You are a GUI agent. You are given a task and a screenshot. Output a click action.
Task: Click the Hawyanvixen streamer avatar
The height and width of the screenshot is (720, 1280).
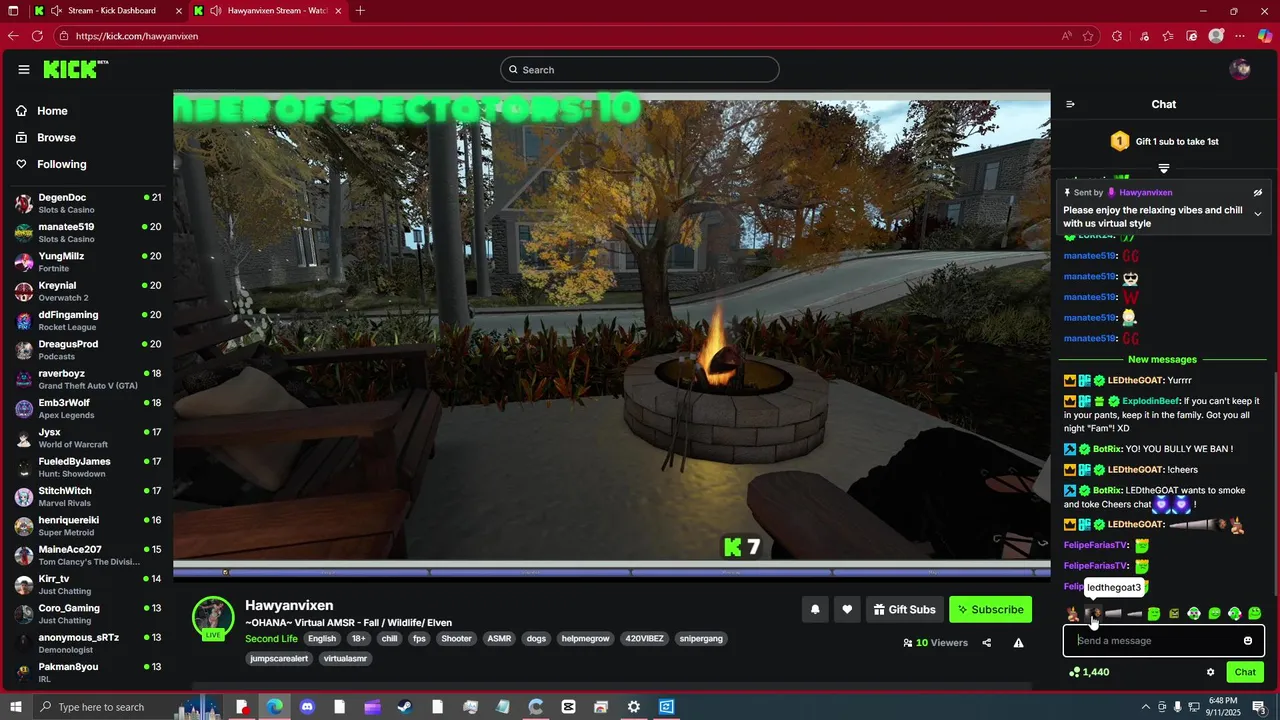213,618
